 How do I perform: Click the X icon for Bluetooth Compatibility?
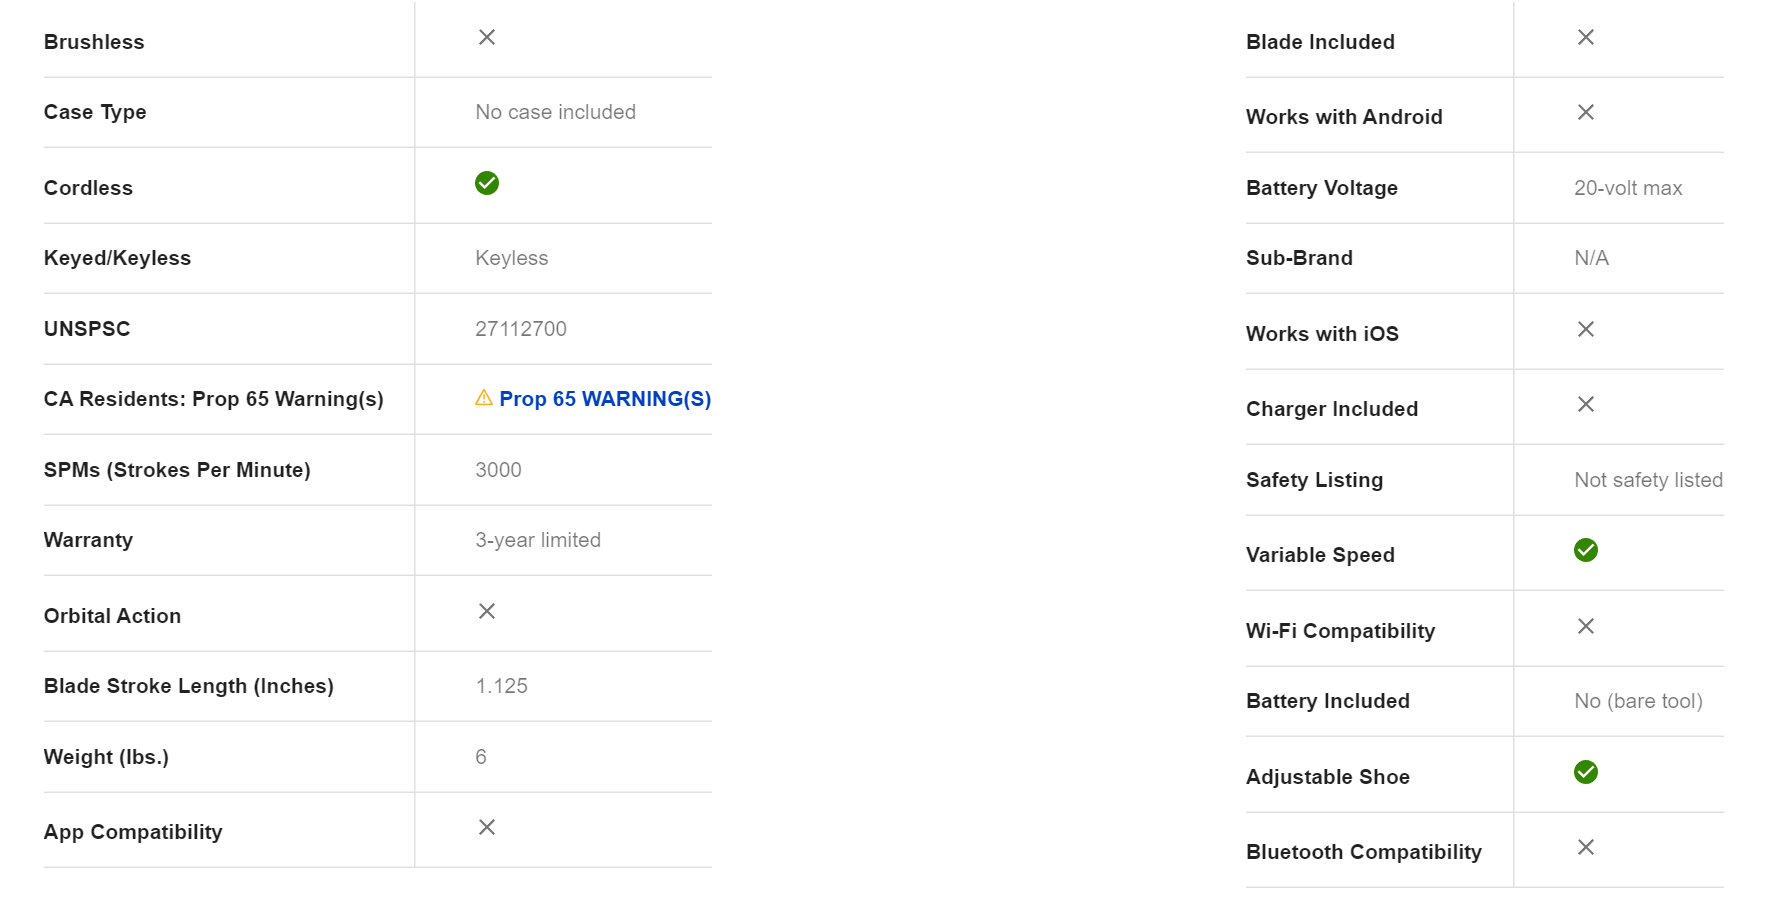(1586, 847)
